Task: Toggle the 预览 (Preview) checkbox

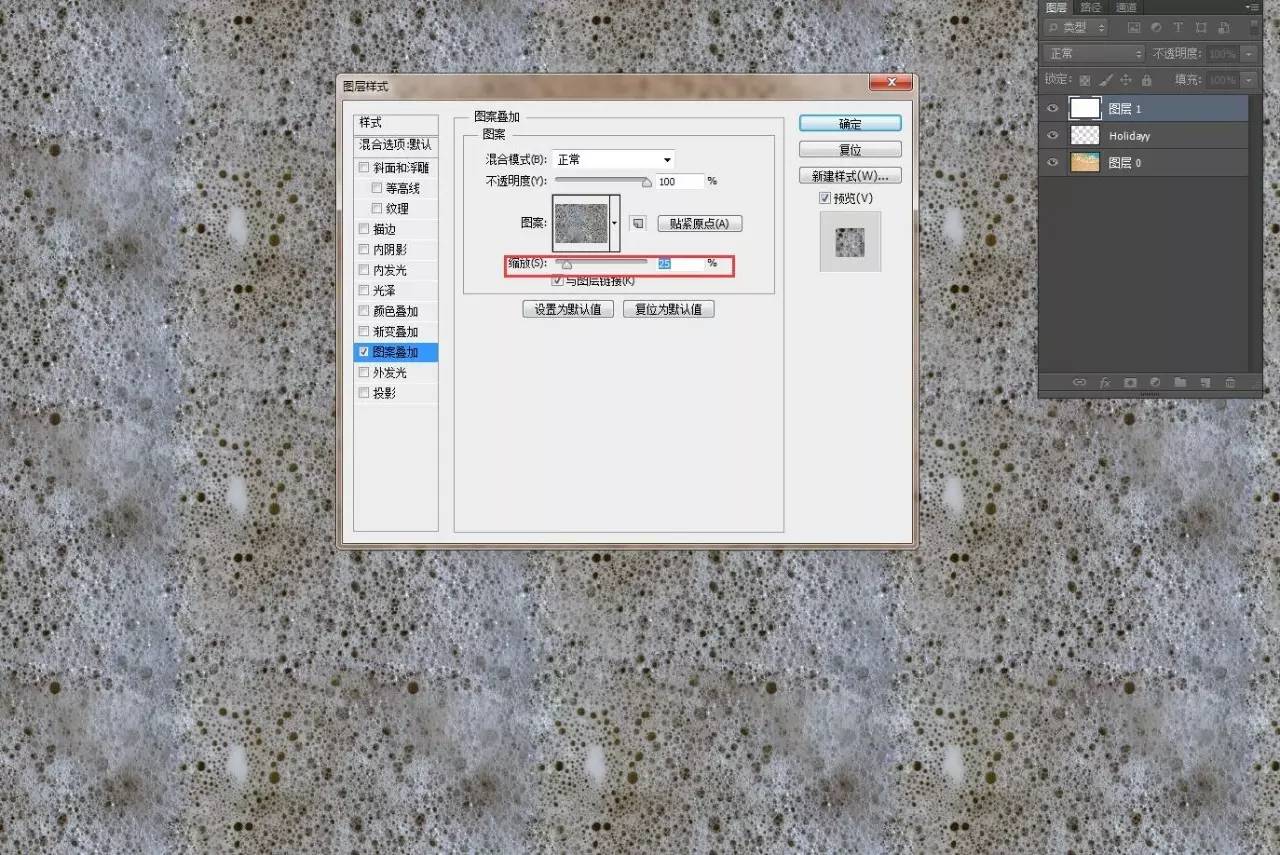Action: [825, 198]
